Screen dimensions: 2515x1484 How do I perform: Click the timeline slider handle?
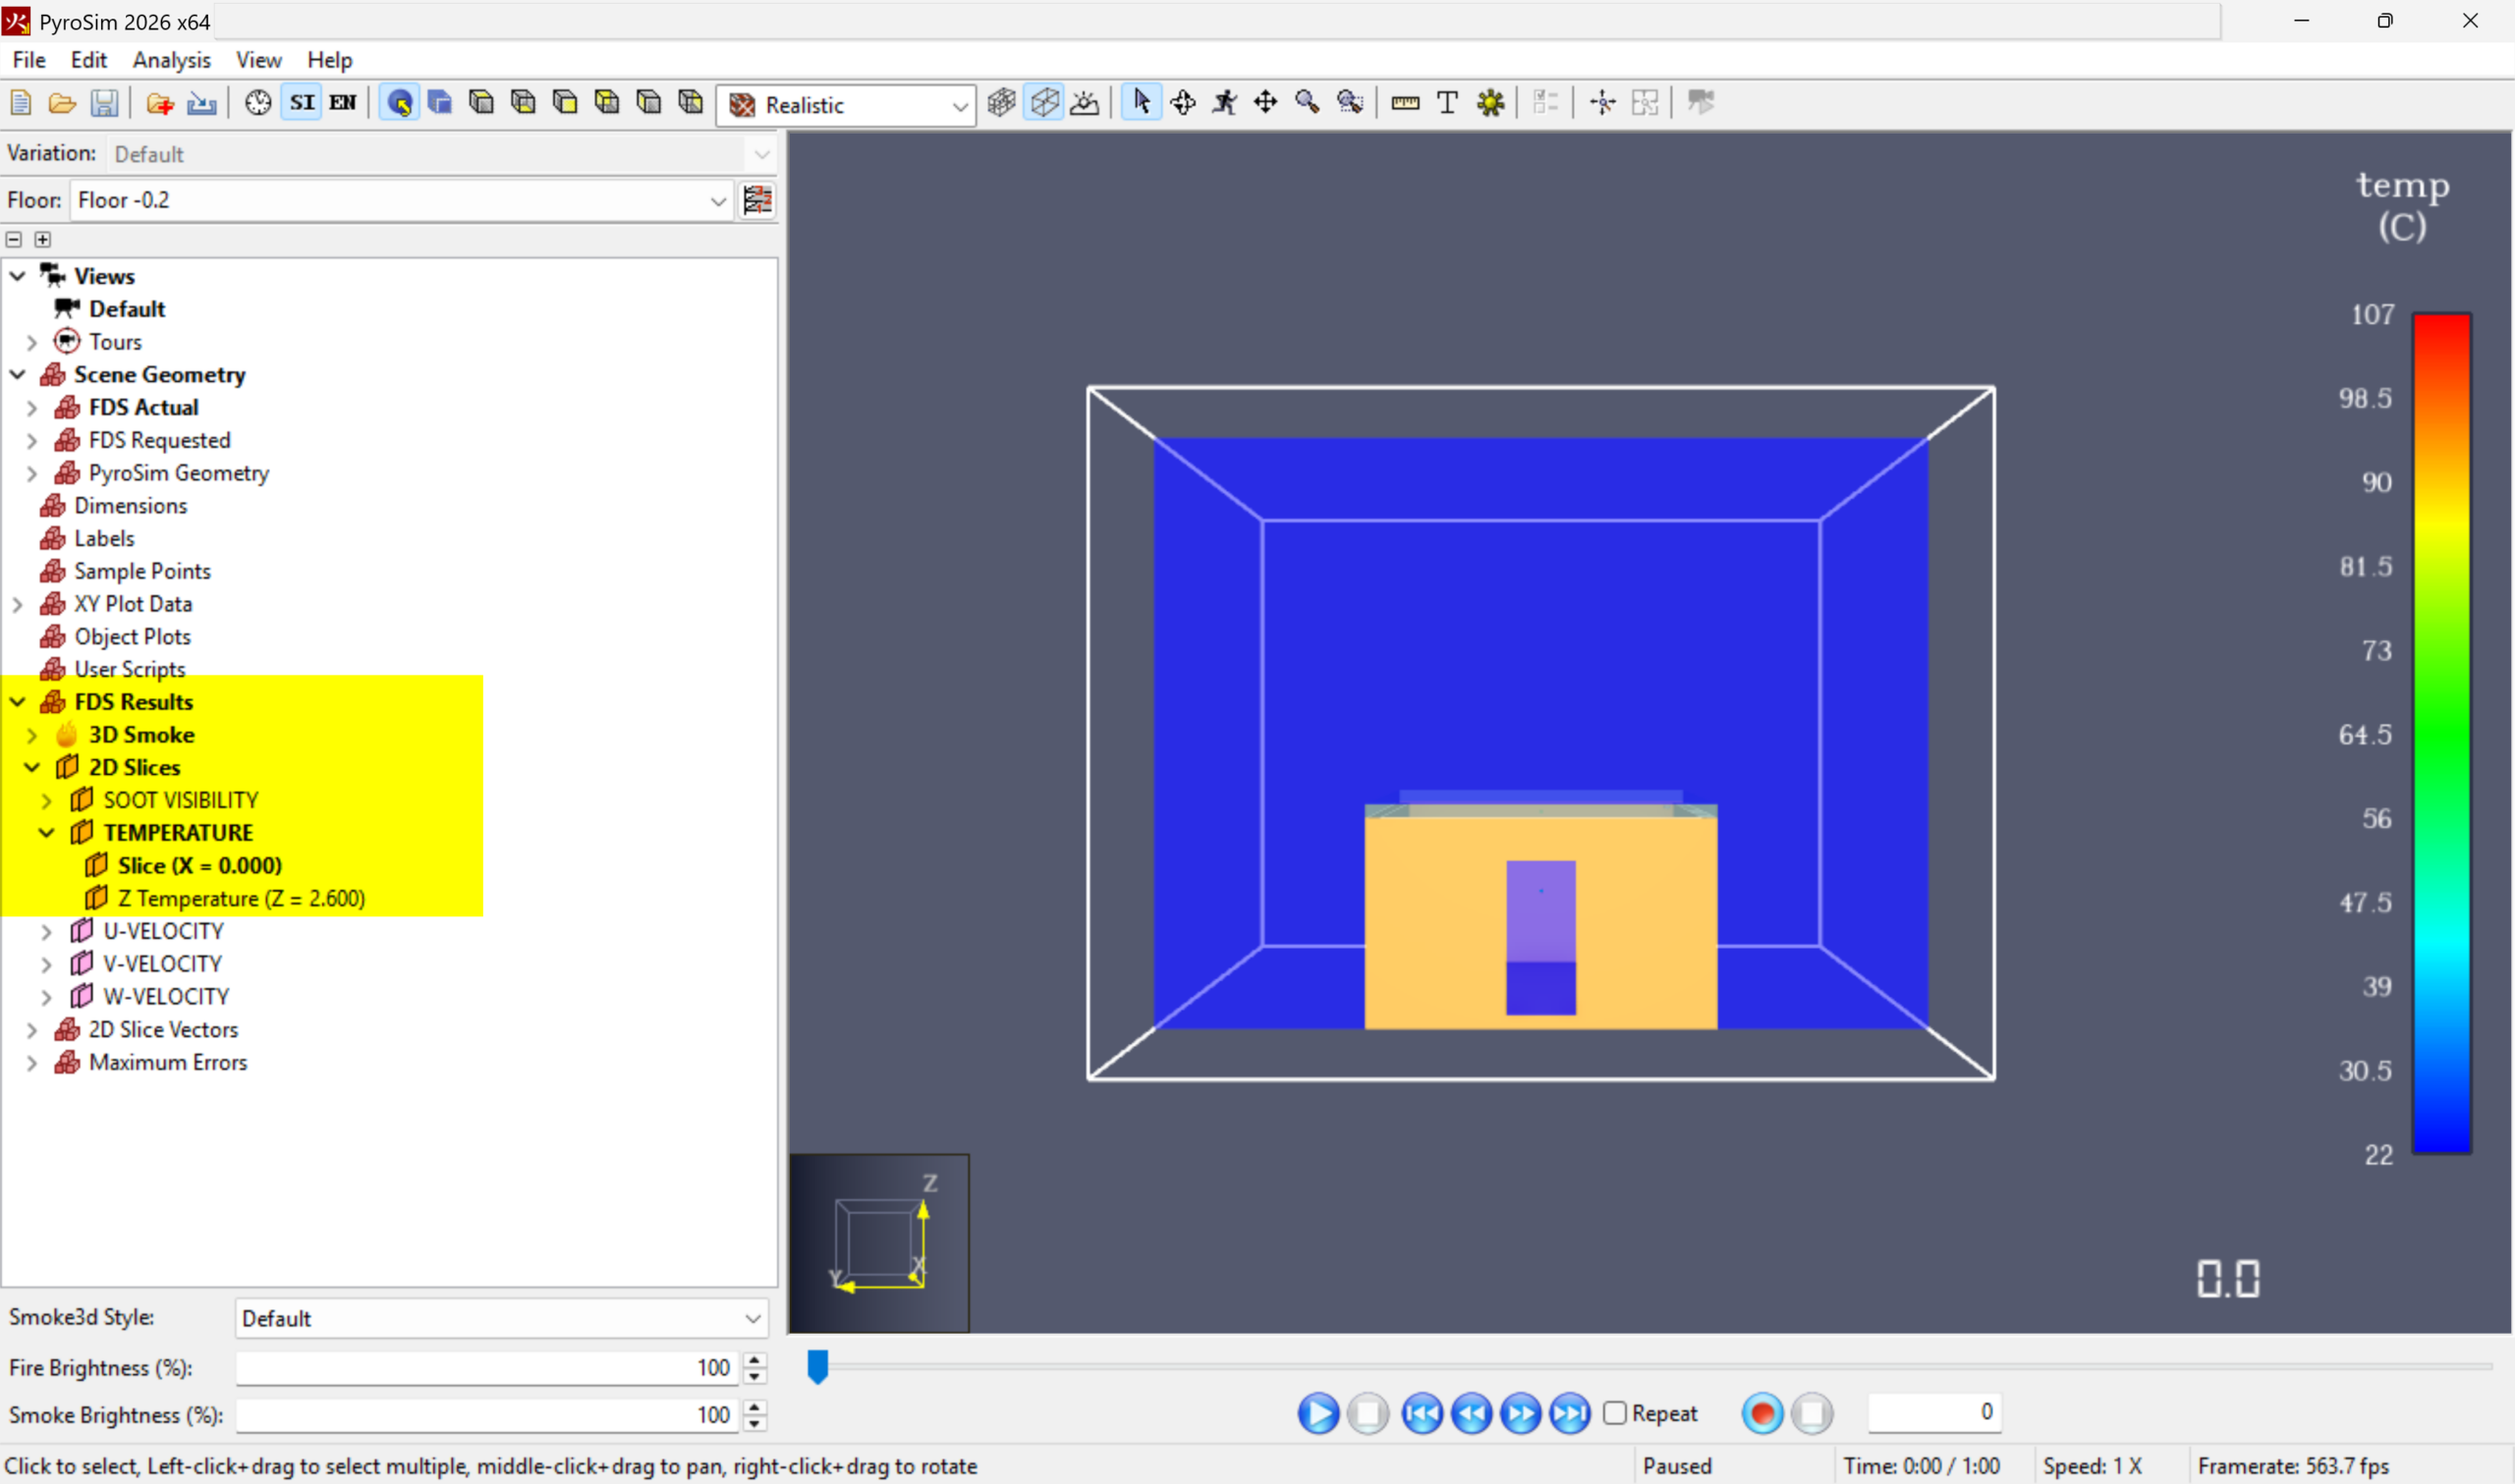point(817,1366)
